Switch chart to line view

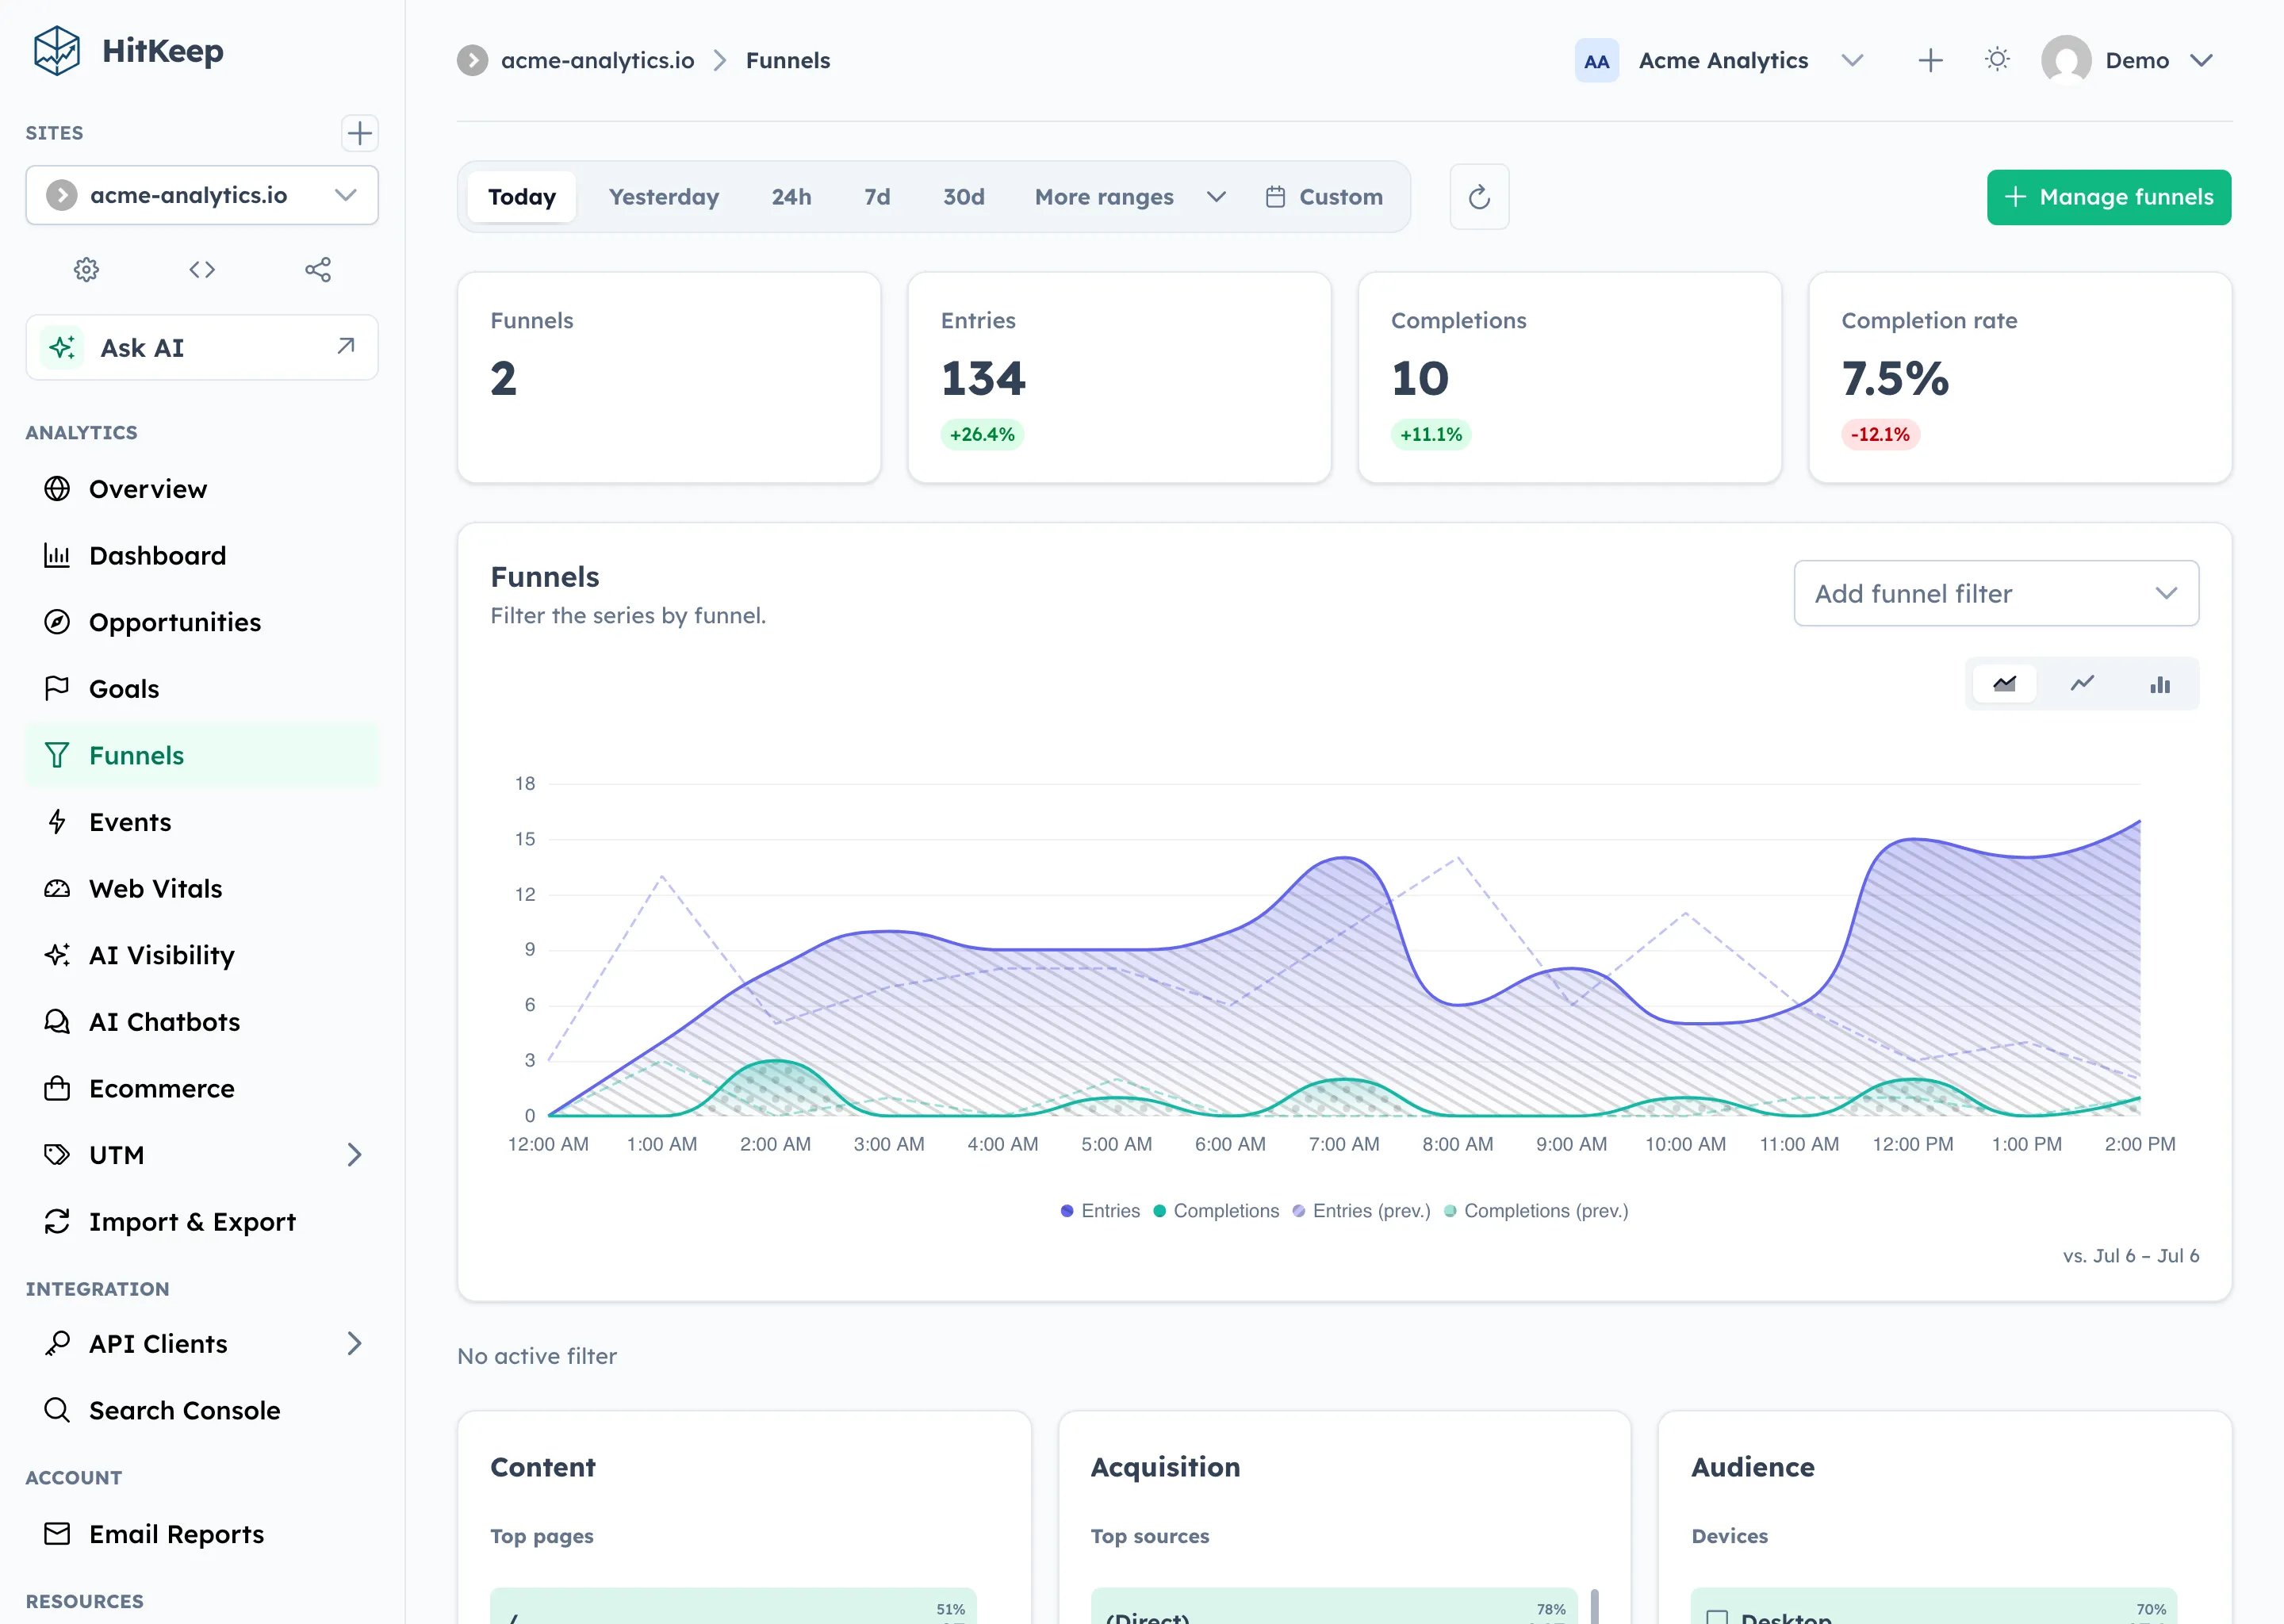coord(2082,684)
